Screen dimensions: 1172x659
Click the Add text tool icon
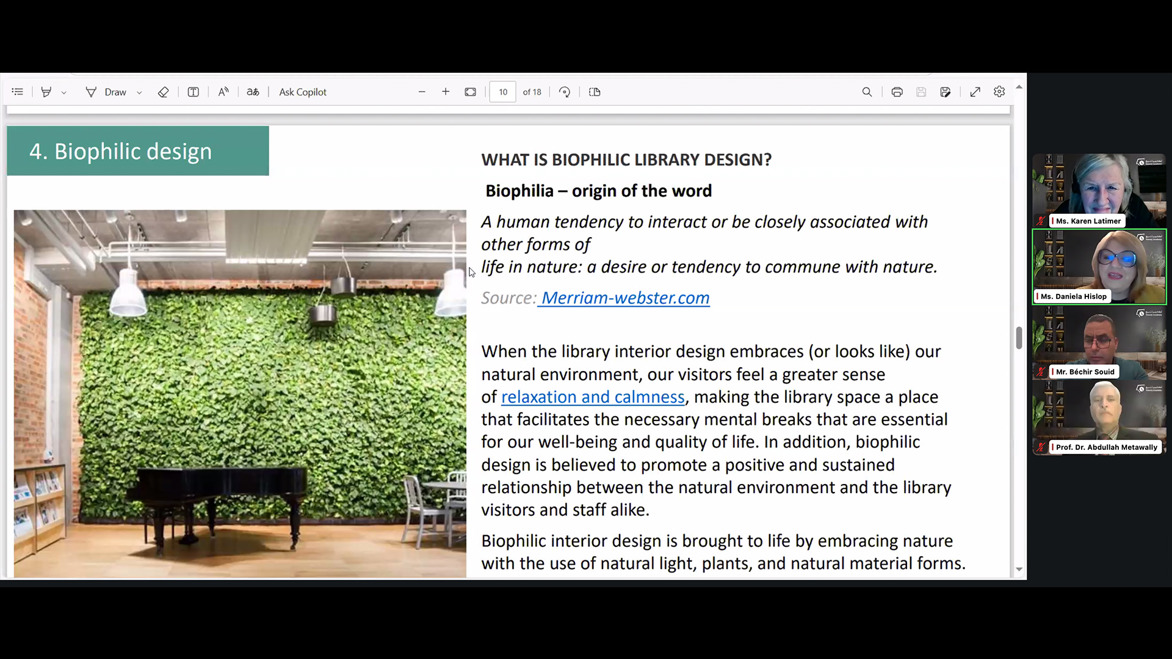[x=193, y=92]
